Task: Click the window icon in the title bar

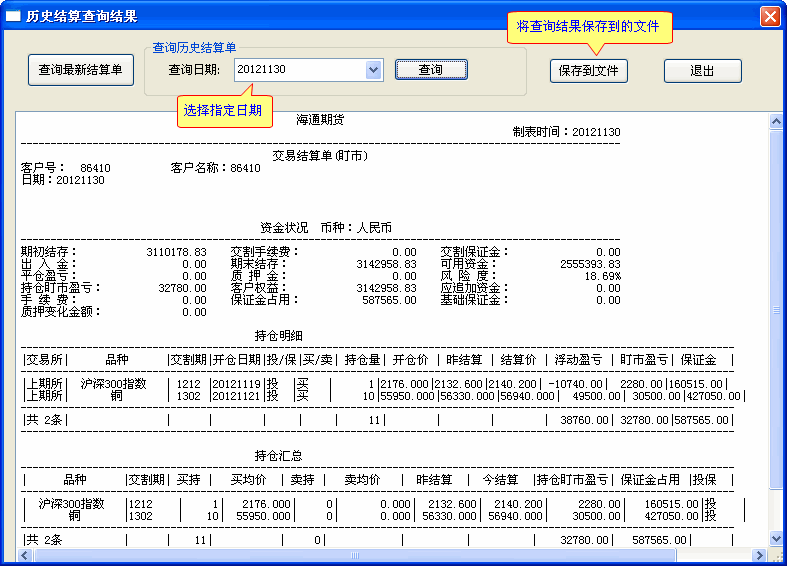Action: (x=13, y=17)
